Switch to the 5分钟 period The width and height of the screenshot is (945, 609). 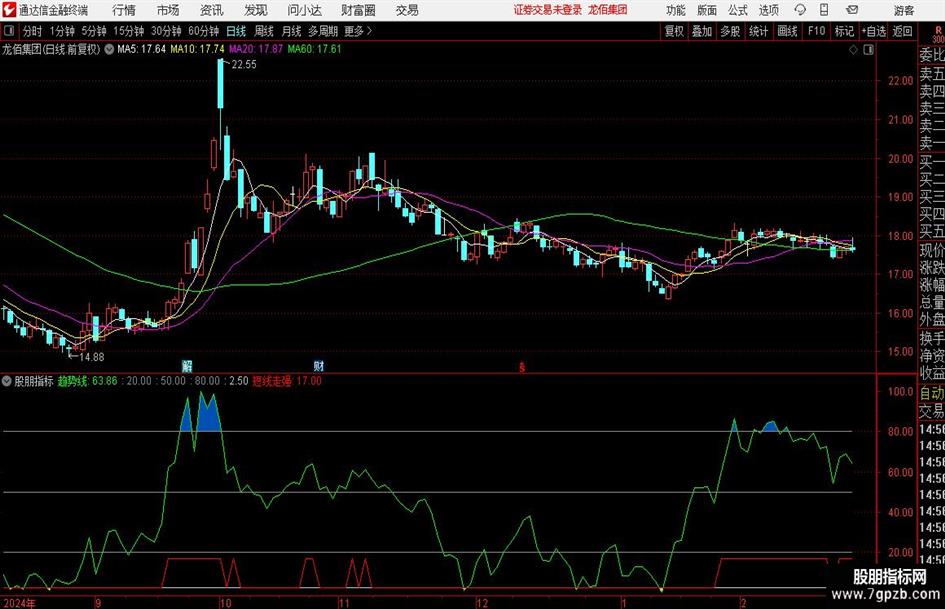click(93, 31)
